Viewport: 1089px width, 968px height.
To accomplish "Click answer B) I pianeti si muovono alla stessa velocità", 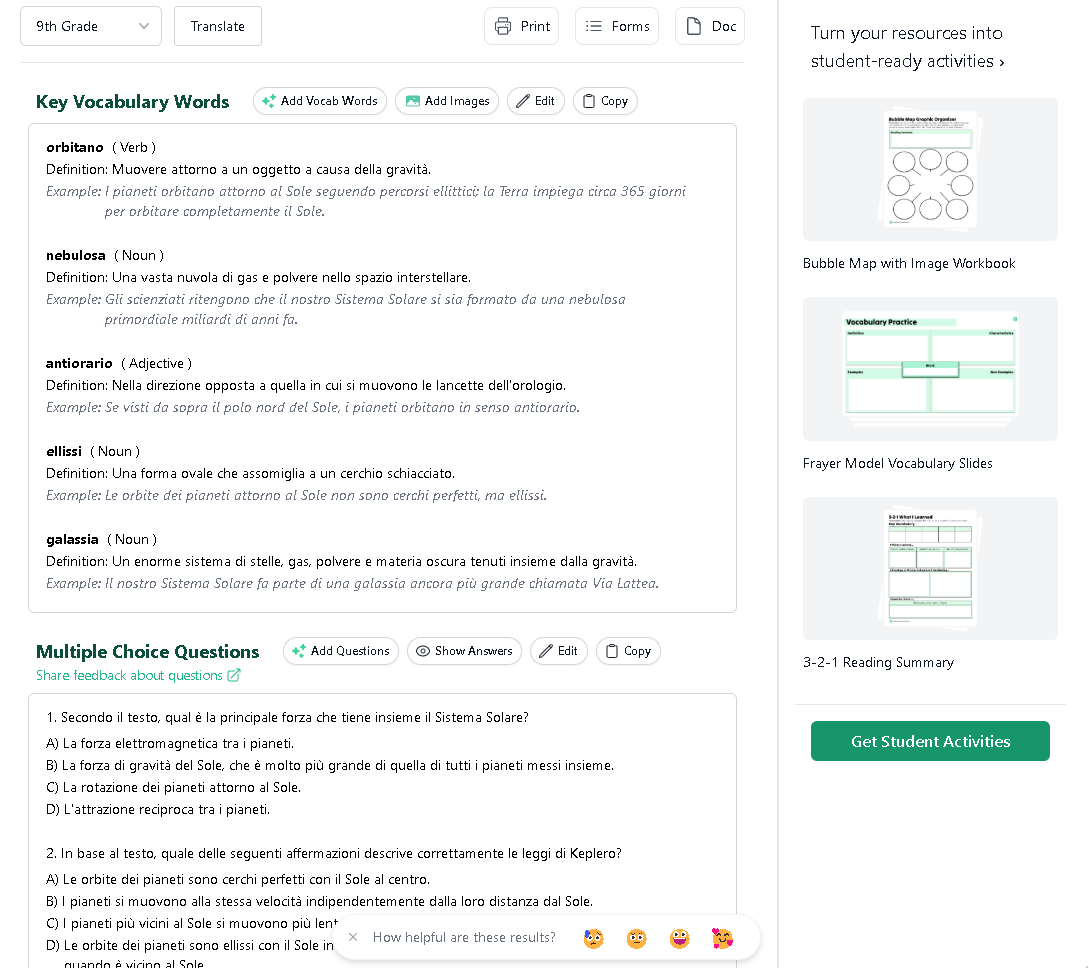I will tap(319, 902).
